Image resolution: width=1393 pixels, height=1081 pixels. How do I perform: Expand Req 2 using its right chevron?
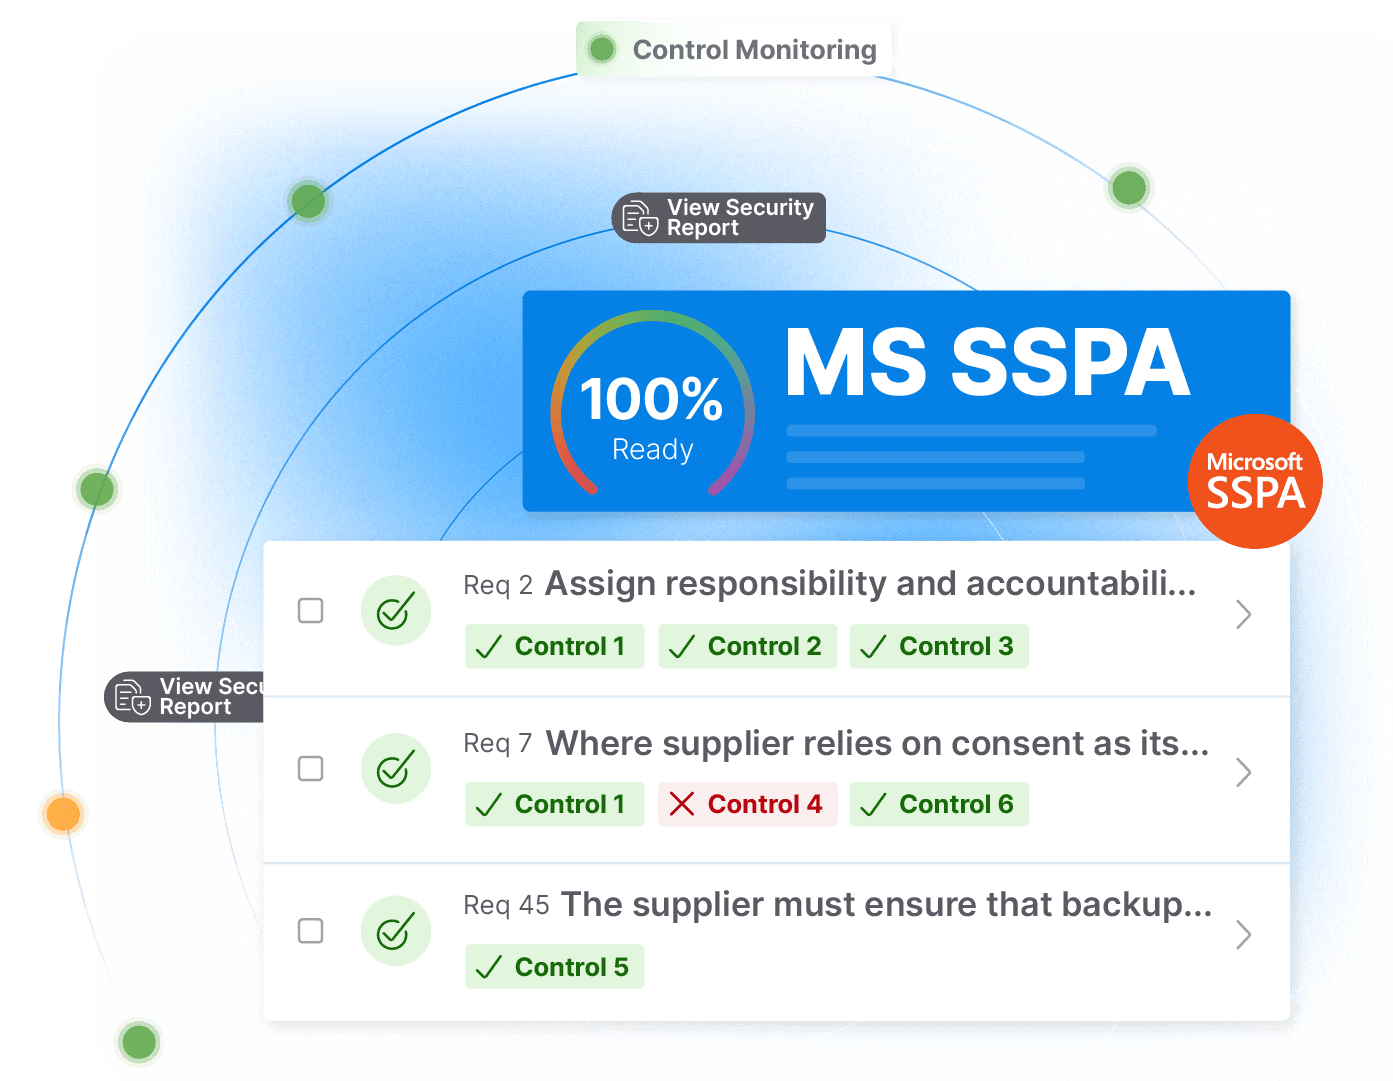(1243, 614)
